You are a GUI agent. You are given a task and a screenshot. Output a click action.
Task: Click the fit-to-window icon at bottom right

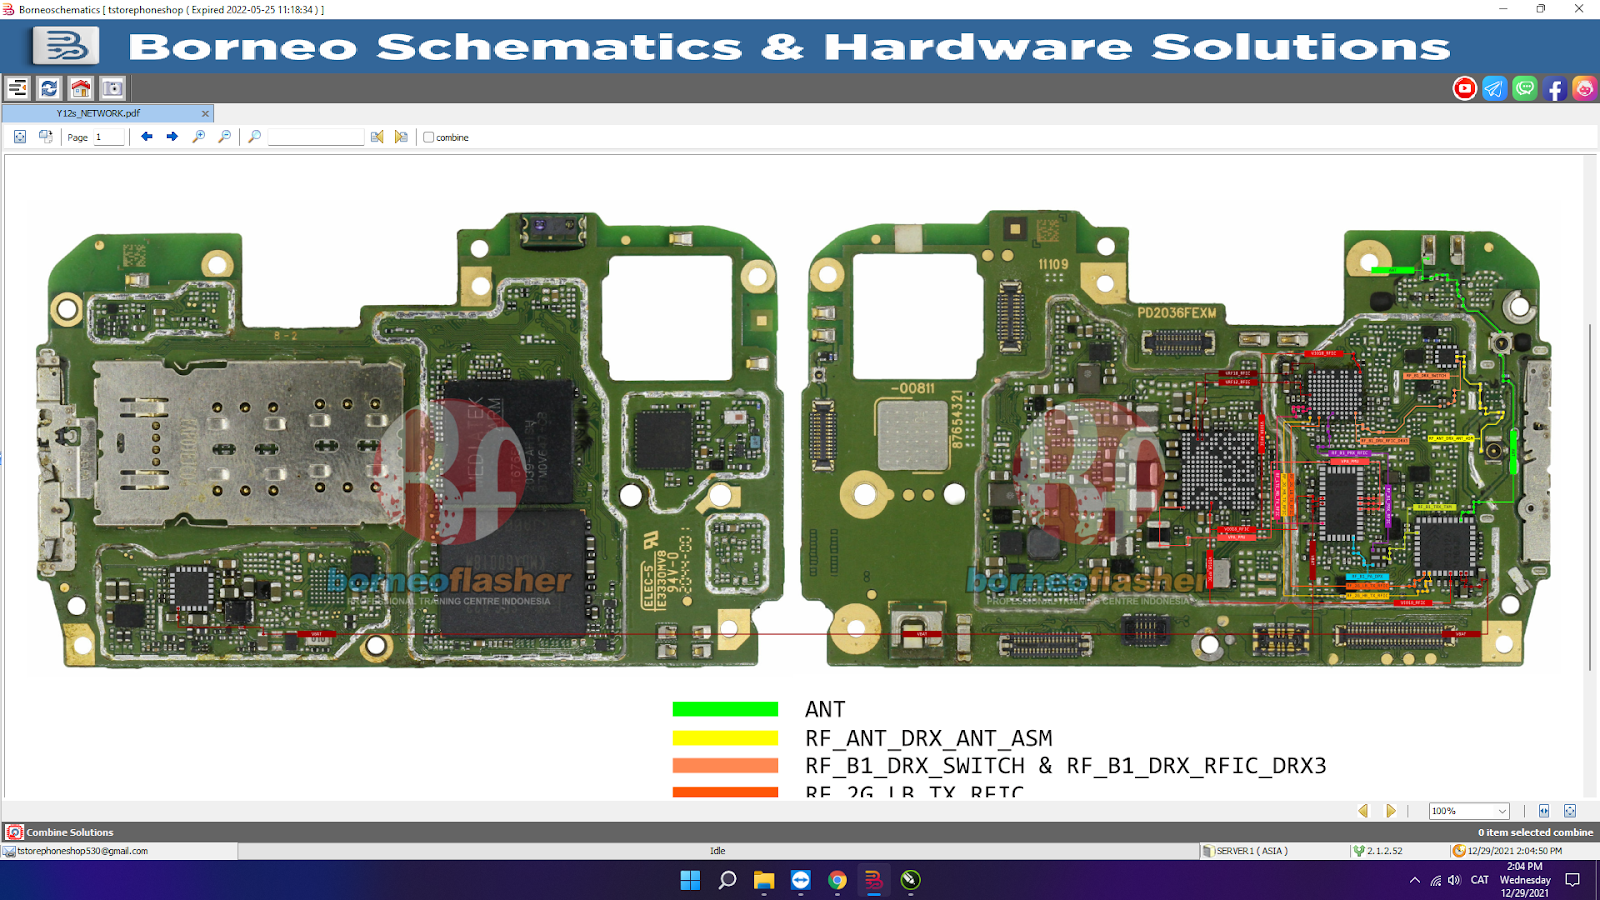(x=1570, y=811)
